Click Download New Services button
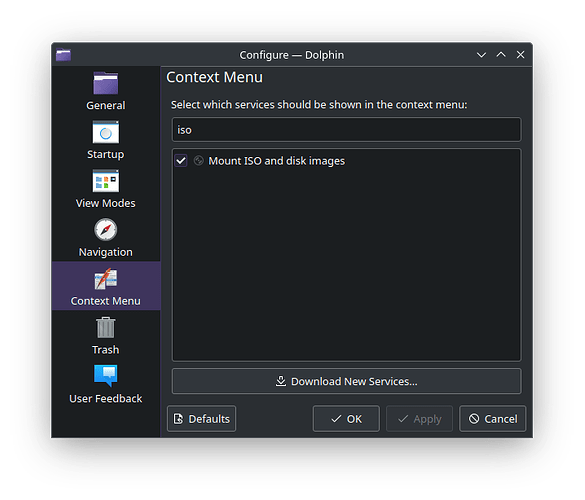The height and width of the screenshot is (500, 585). pos(346,381)
